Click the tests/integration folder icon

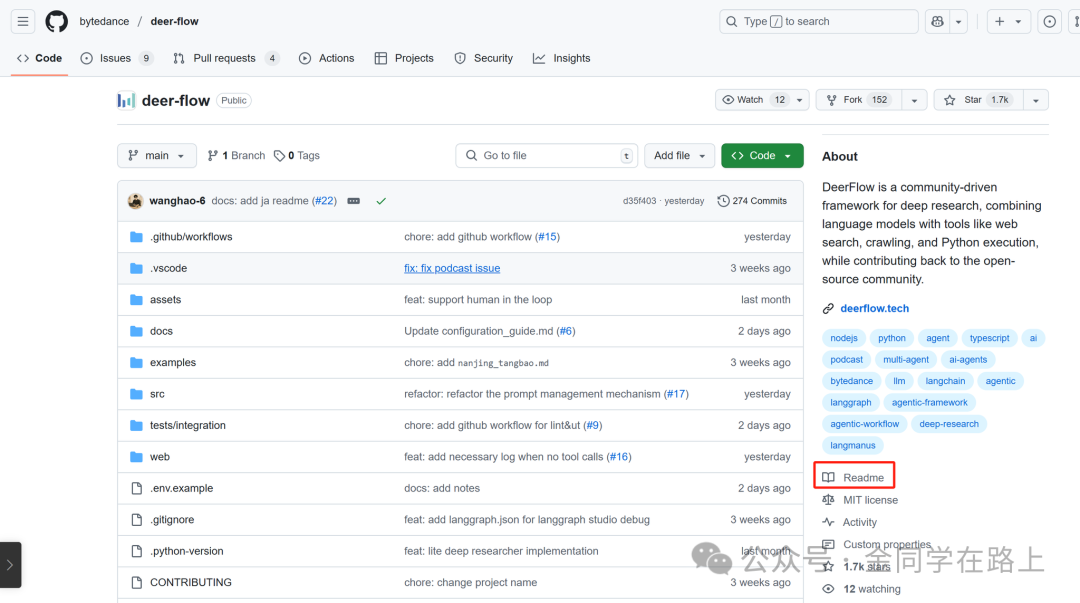[x=136, y=425]
